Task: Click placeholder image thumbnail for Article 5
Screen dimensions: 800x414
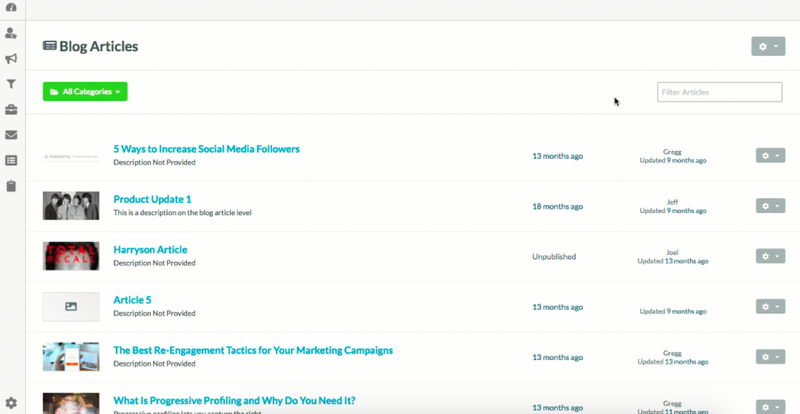Action: coord(71,306)
